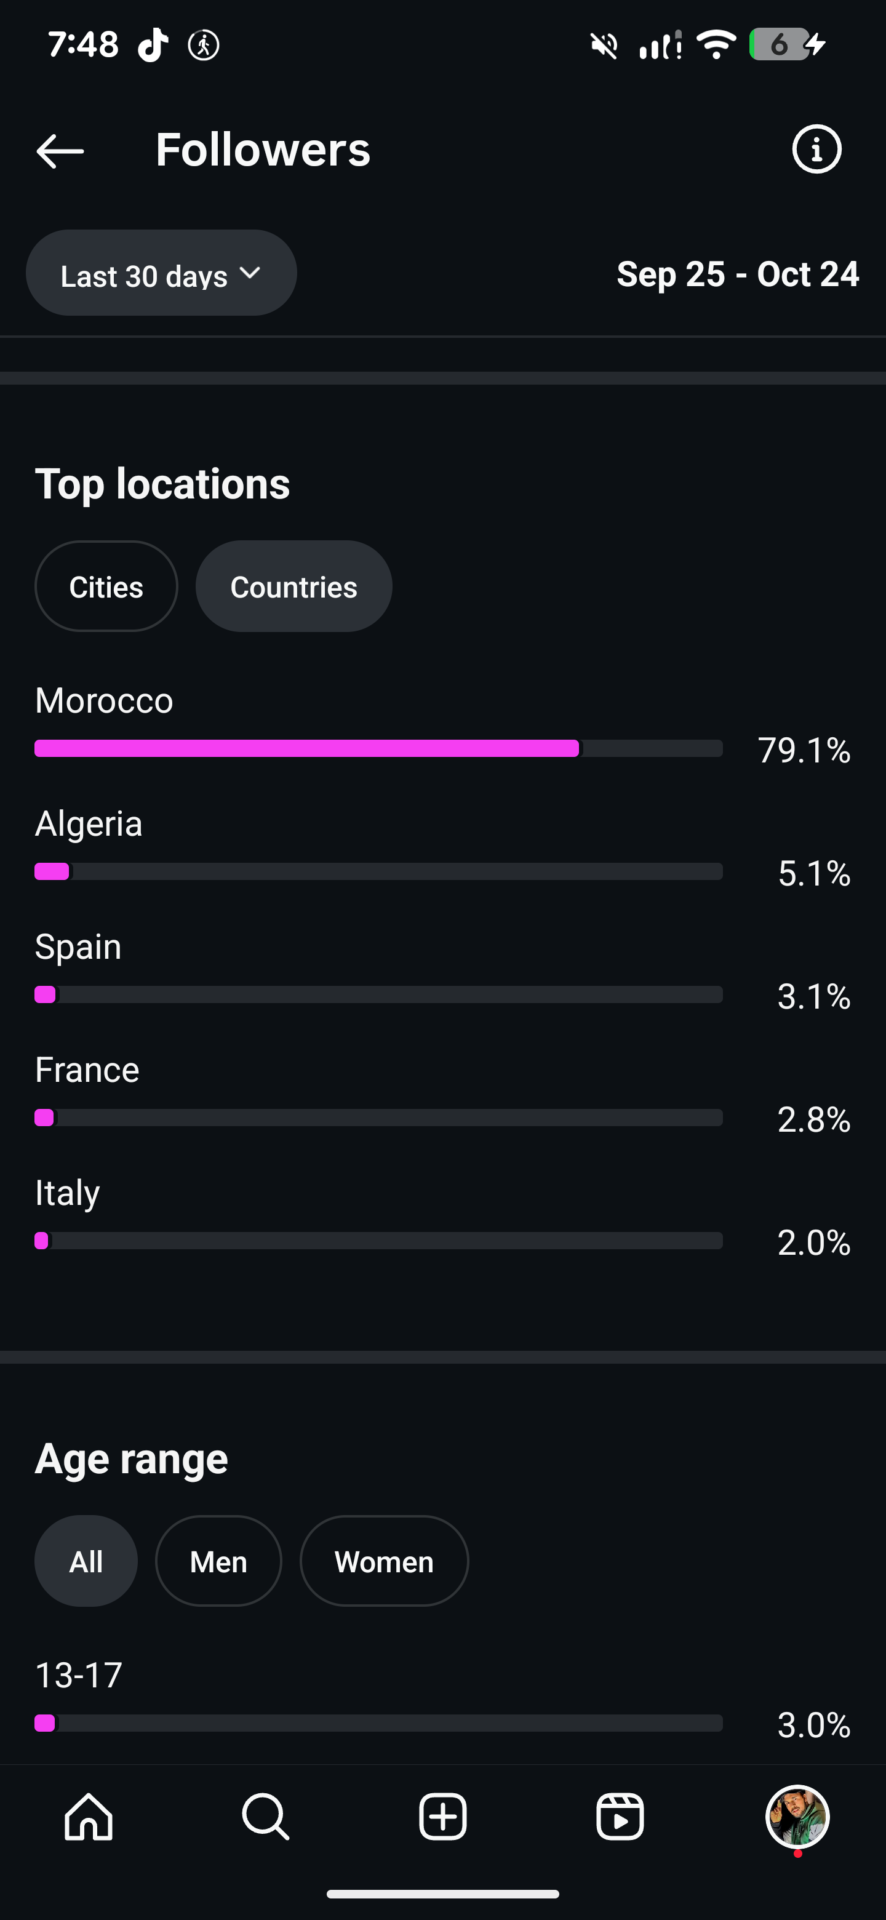Tap the create new post icon
Image resolution: width=886 pixels, height=1920 pixels.
click(x=443, y=1816)
